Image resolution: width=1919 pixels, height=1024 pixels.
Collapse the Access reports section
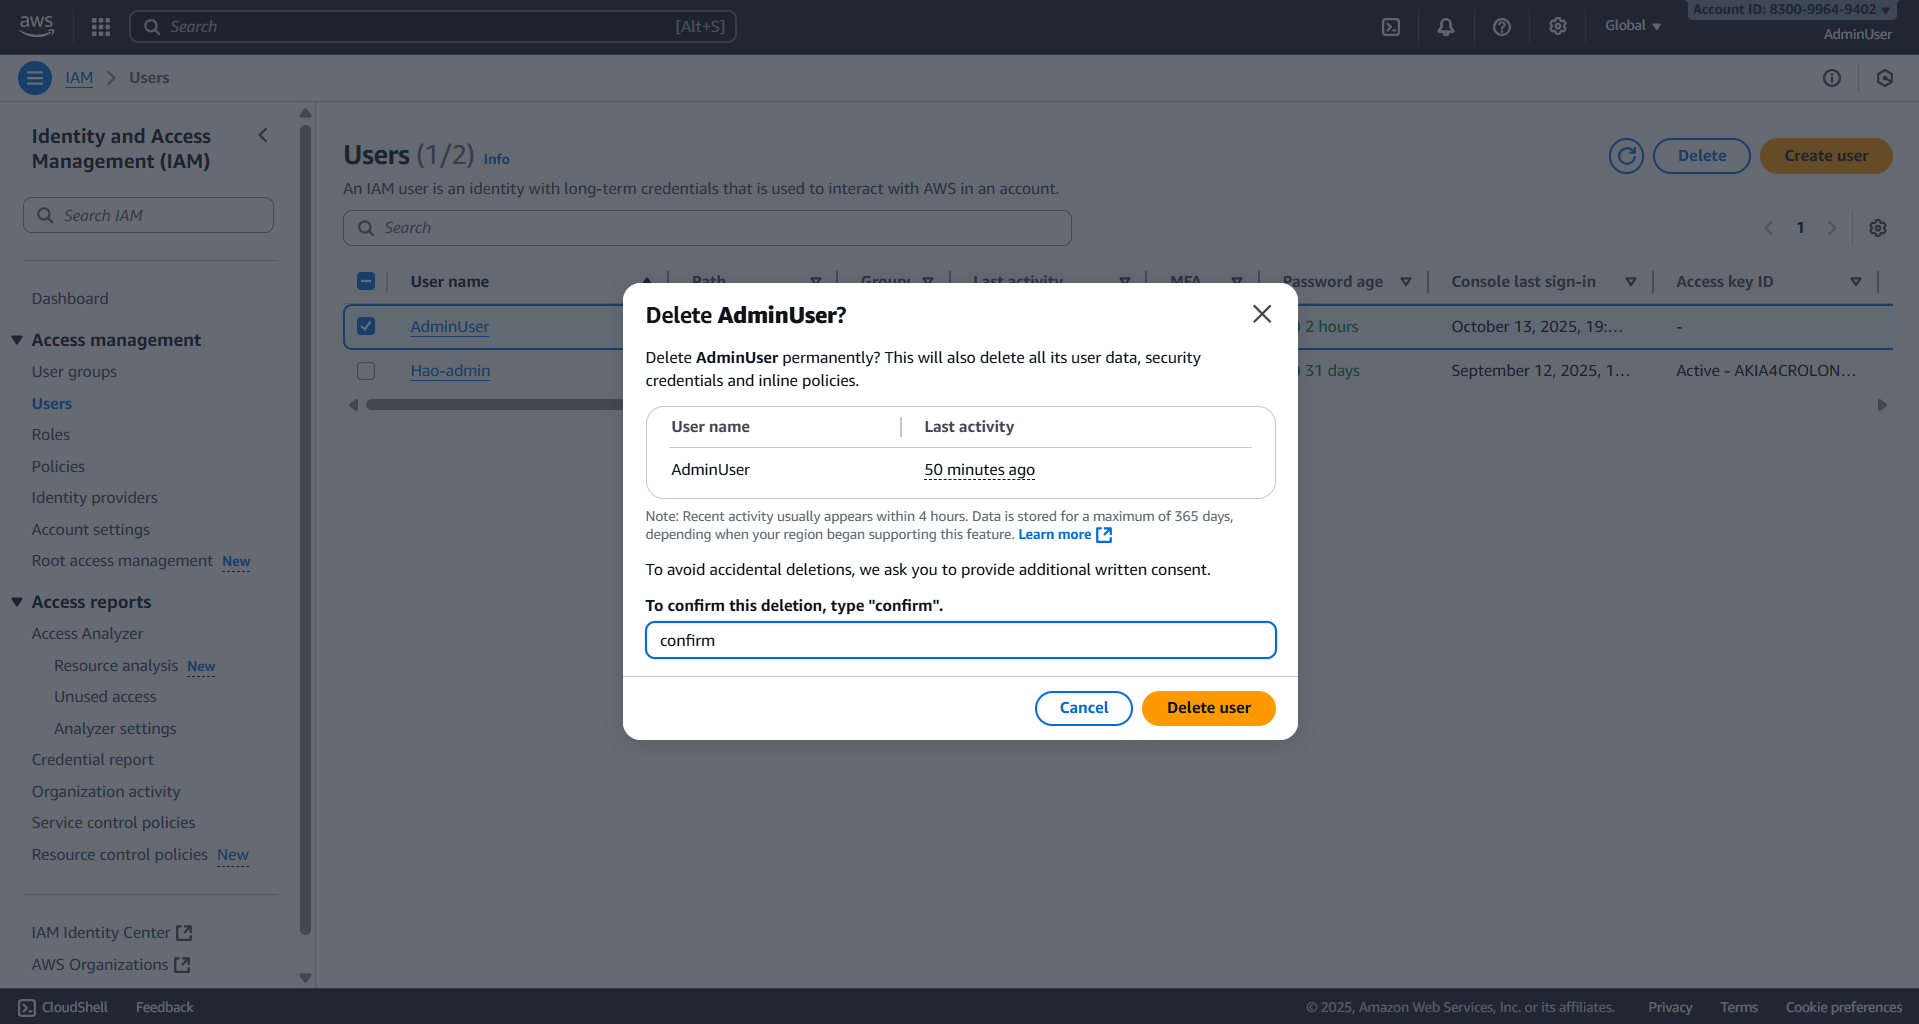tap(17, 602)
